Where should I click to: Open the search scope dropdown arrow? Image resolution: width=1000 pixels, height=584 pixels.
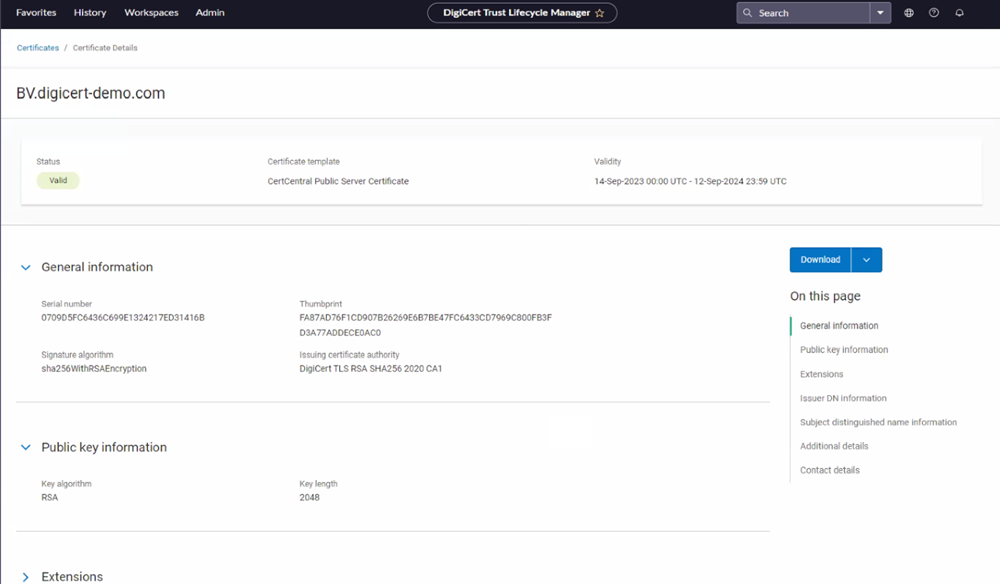pos(879,13)
